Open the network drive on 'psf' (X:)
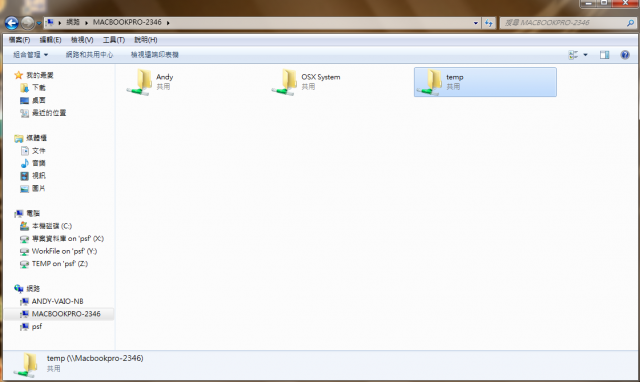Viewport: 640px width, 382px height. [62, 239]
